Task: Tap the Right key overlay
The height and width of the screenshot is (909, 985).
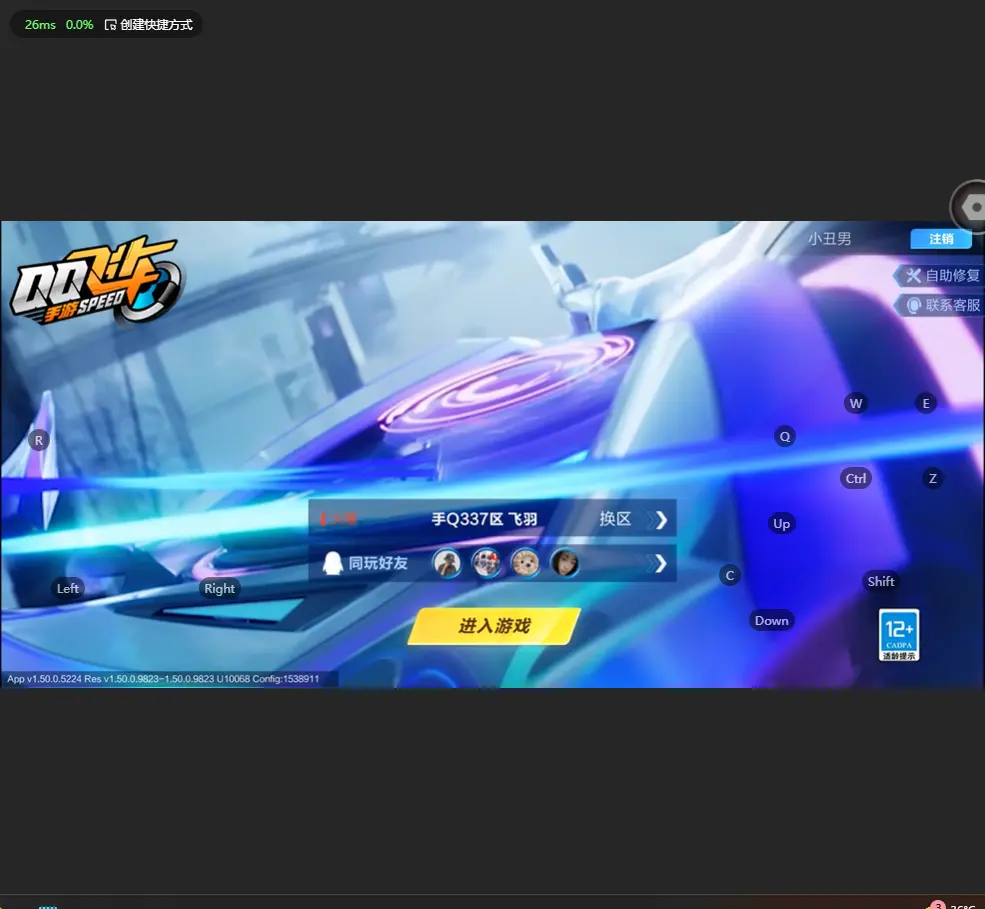Action: point(219,589)
